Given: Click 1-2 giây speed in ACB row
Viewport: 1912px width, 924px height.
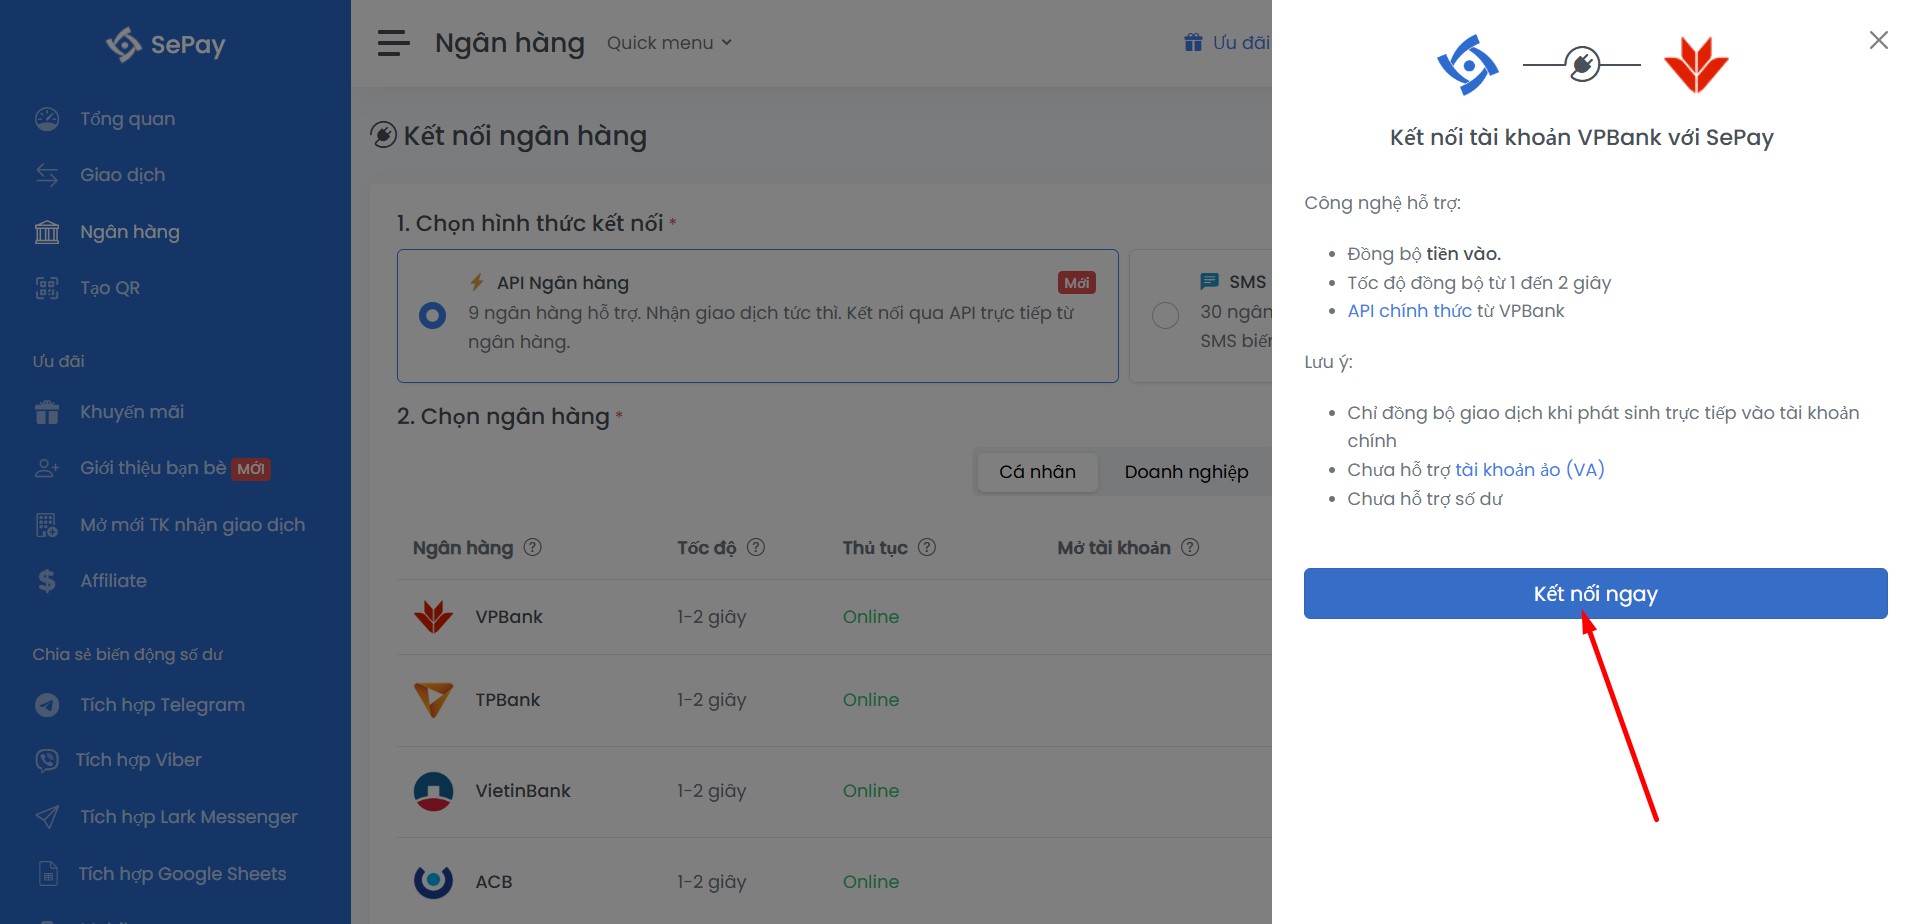Looking at the screenshot, I should coord(712,882).
